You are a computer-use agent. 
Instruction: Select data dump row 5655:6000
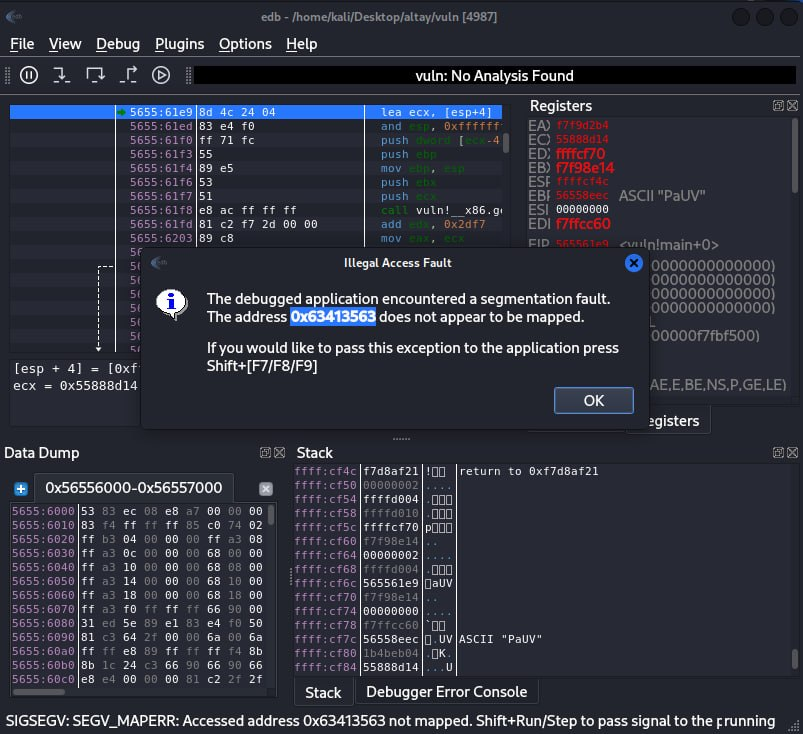click(137, 511)
